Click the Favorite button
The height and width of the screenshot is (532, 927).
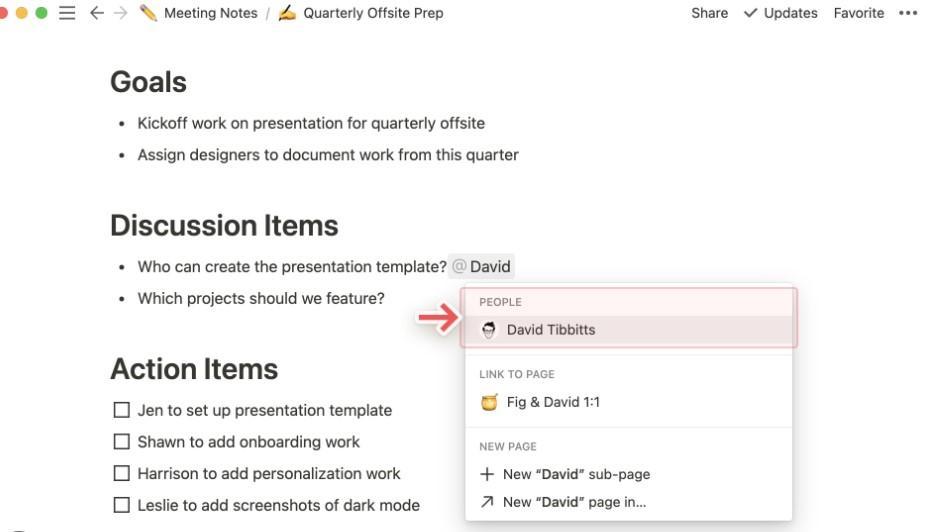(x=859, y=13)
